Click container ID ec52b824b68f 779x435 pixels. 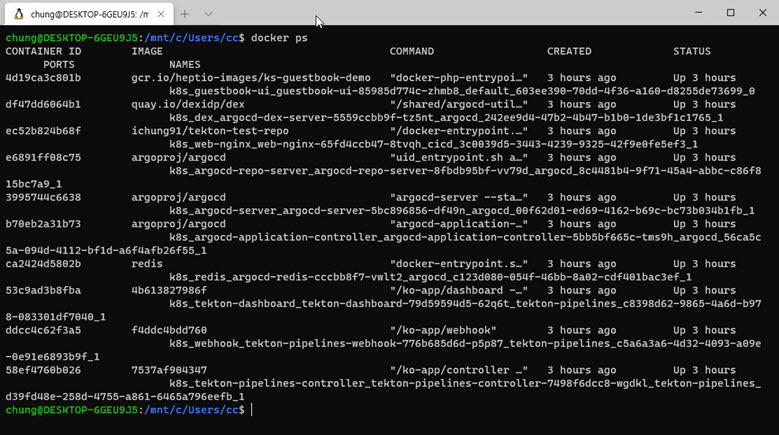(43, 131)
